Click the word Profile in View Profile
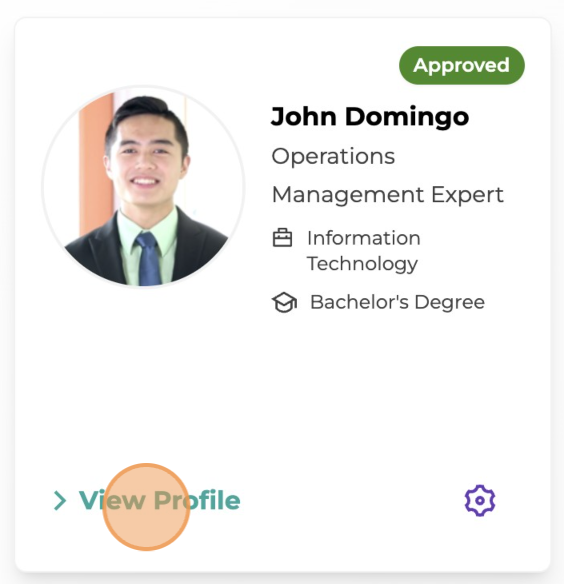The width and height of the screenshot is (564, 584). [x=197, y=500]
